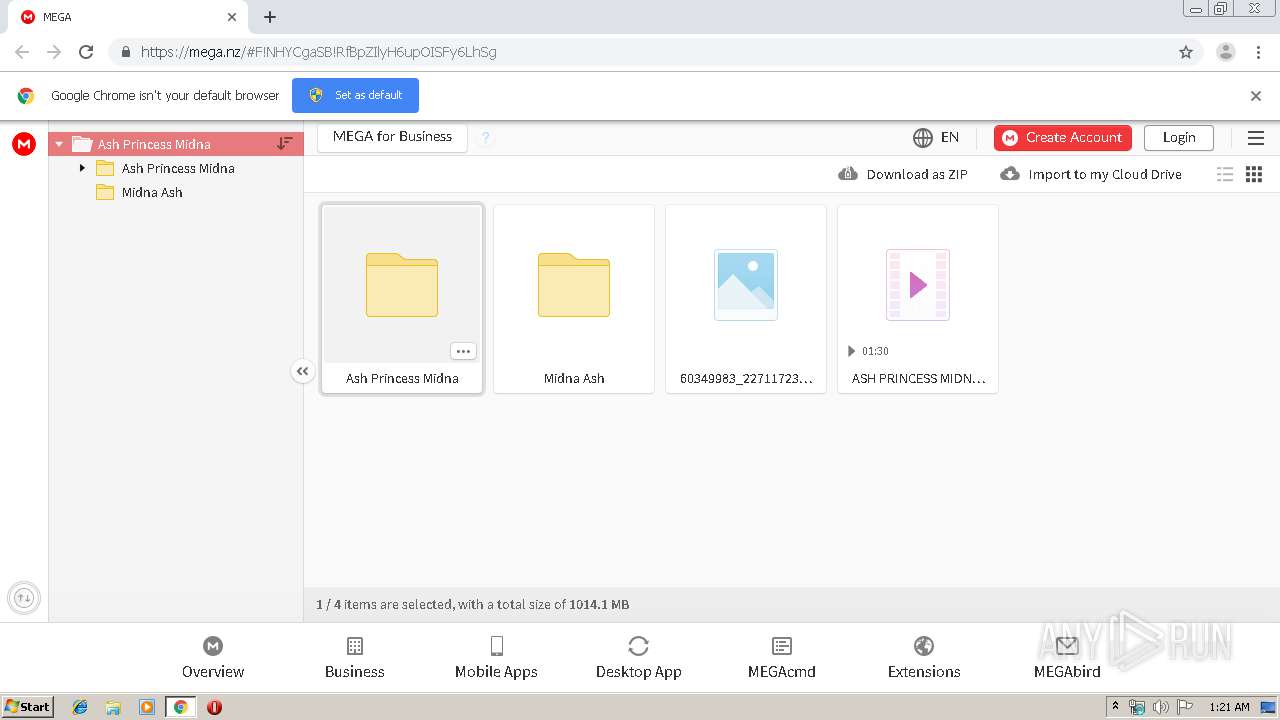Viewport: 1280px width, 720px height.
Task: Select the 60349983_22711723 image file tile
Action: pyautogui.click(x=746, y=299)
